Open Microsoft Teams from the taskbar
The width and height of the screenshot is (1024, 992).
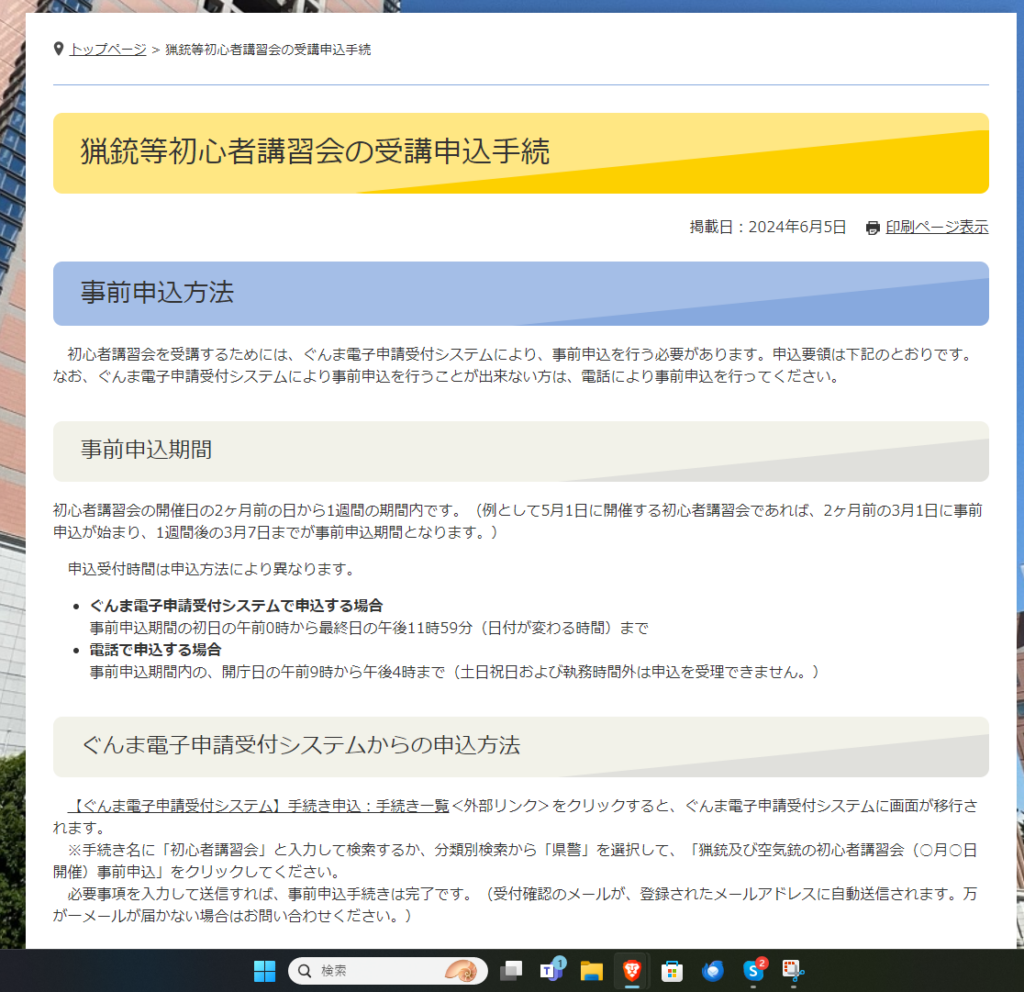pyautogui.click(x=551, y=970)
